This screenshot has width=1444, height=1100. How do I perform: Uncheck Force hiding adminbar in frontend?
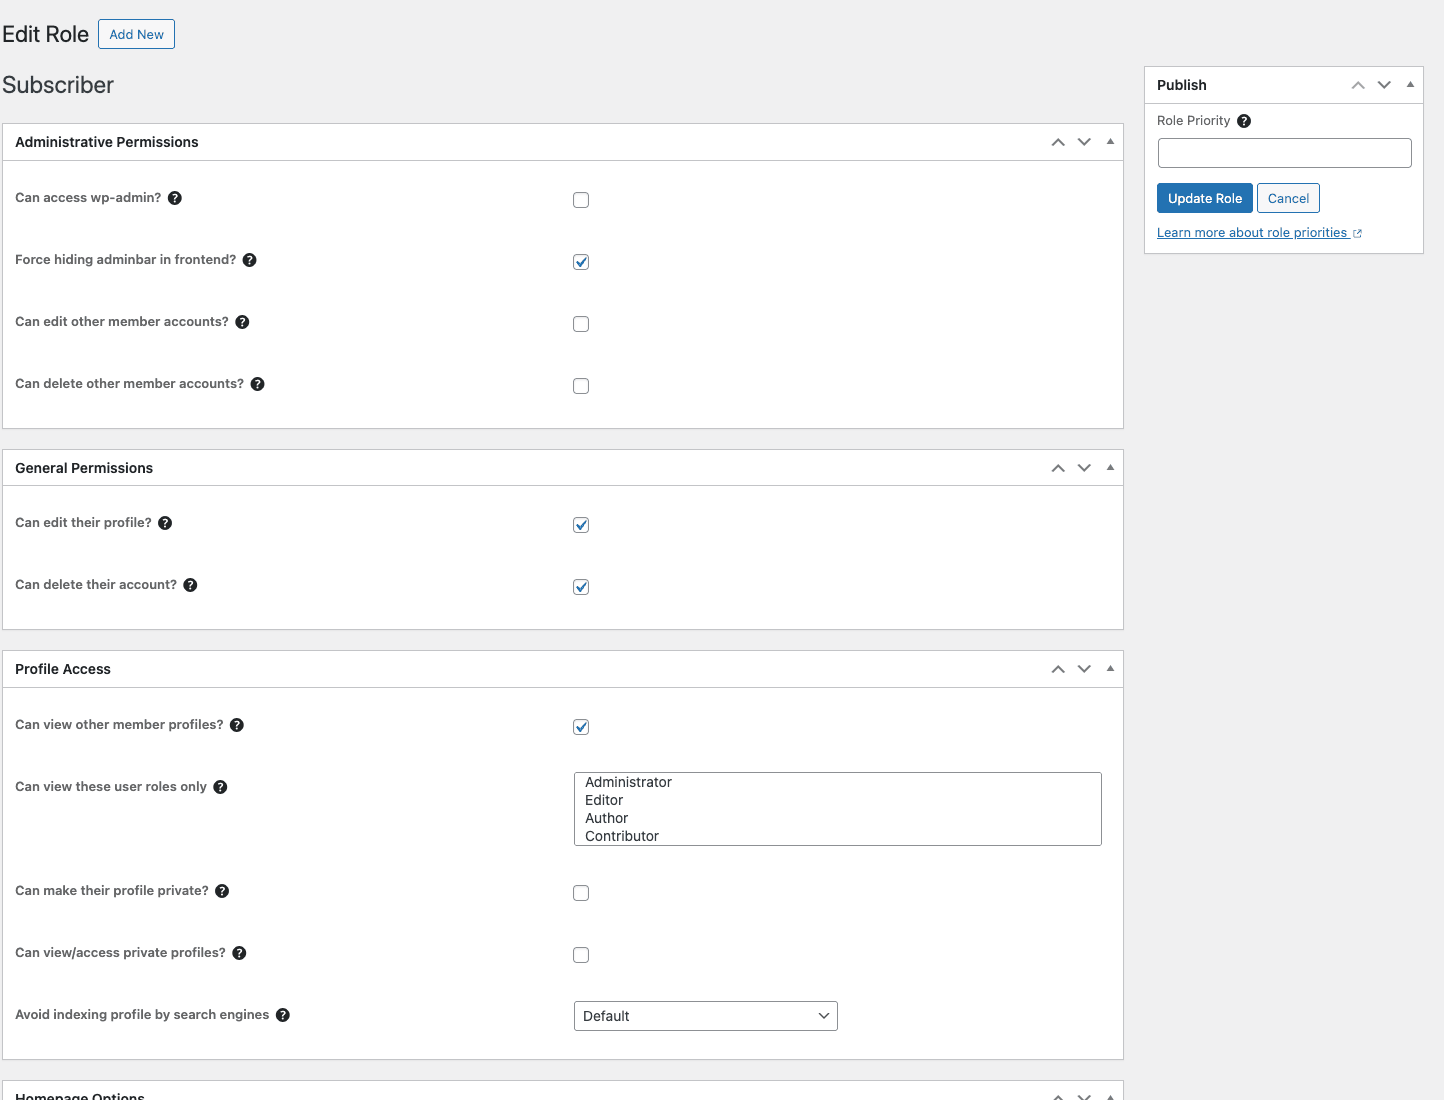click(581, 262)
